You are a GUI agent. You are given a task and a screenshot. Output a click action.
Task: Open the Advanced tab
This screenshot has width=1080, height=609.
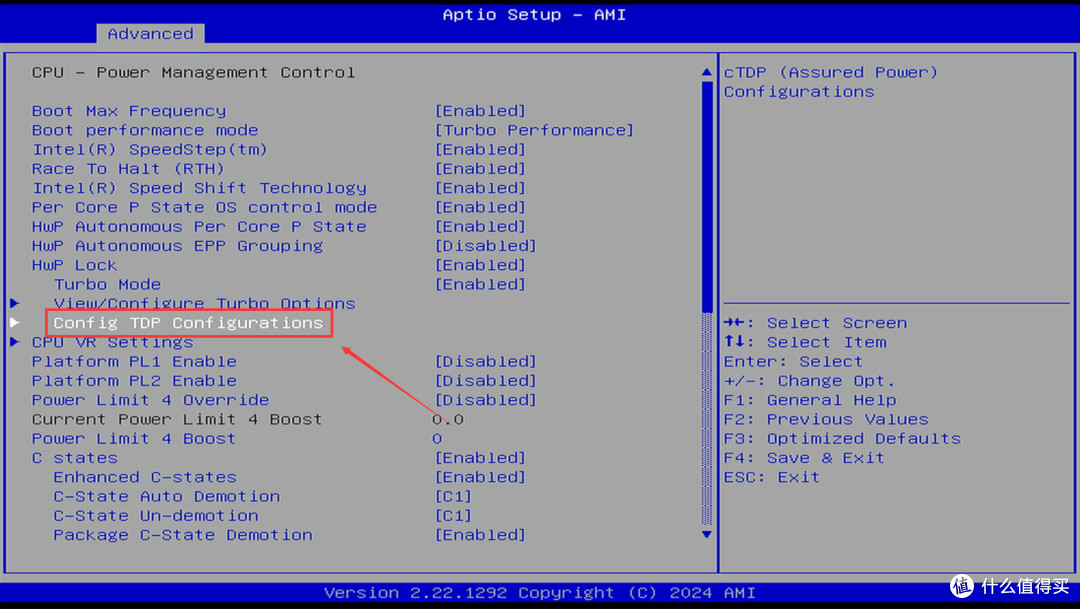point(150,34)
